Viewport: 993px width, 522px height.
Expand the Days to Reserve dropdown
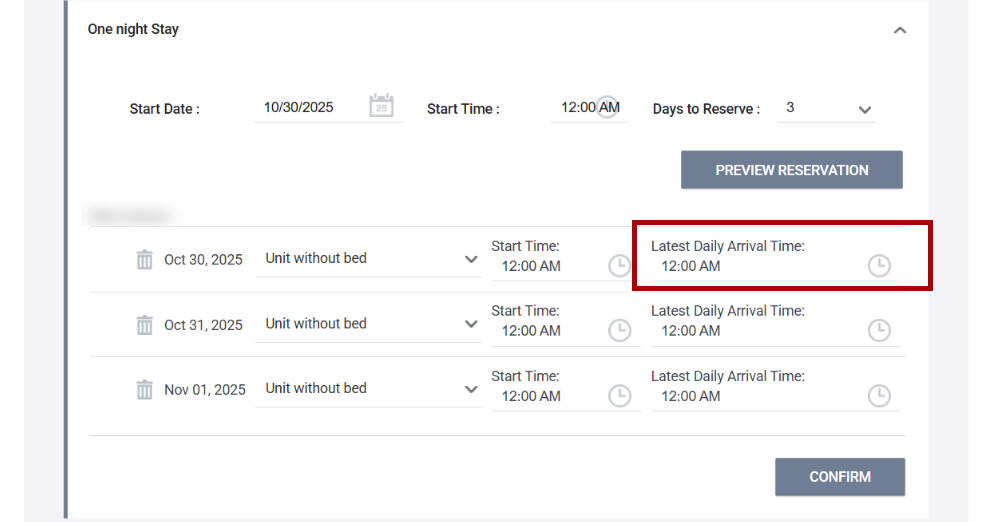[864, 109]
